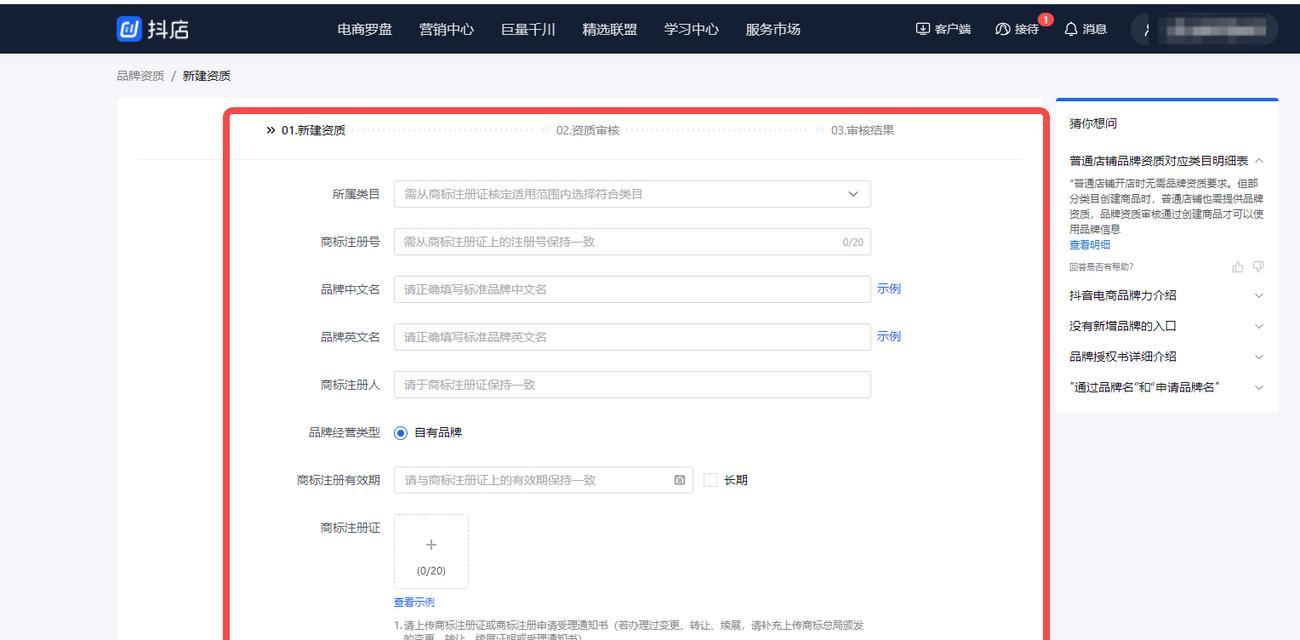Viewport: 1300px width, 640px height.
Task: Open the 客户端 download icon
Action: pos(921,29)
